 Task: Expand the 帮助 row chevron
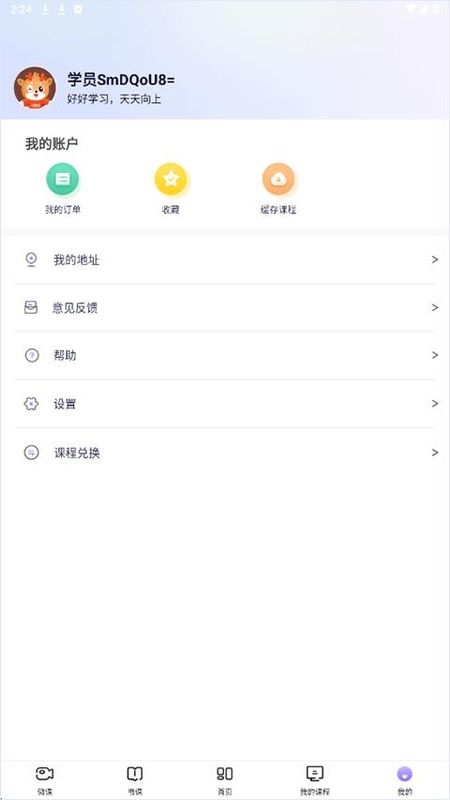point(435,355)
